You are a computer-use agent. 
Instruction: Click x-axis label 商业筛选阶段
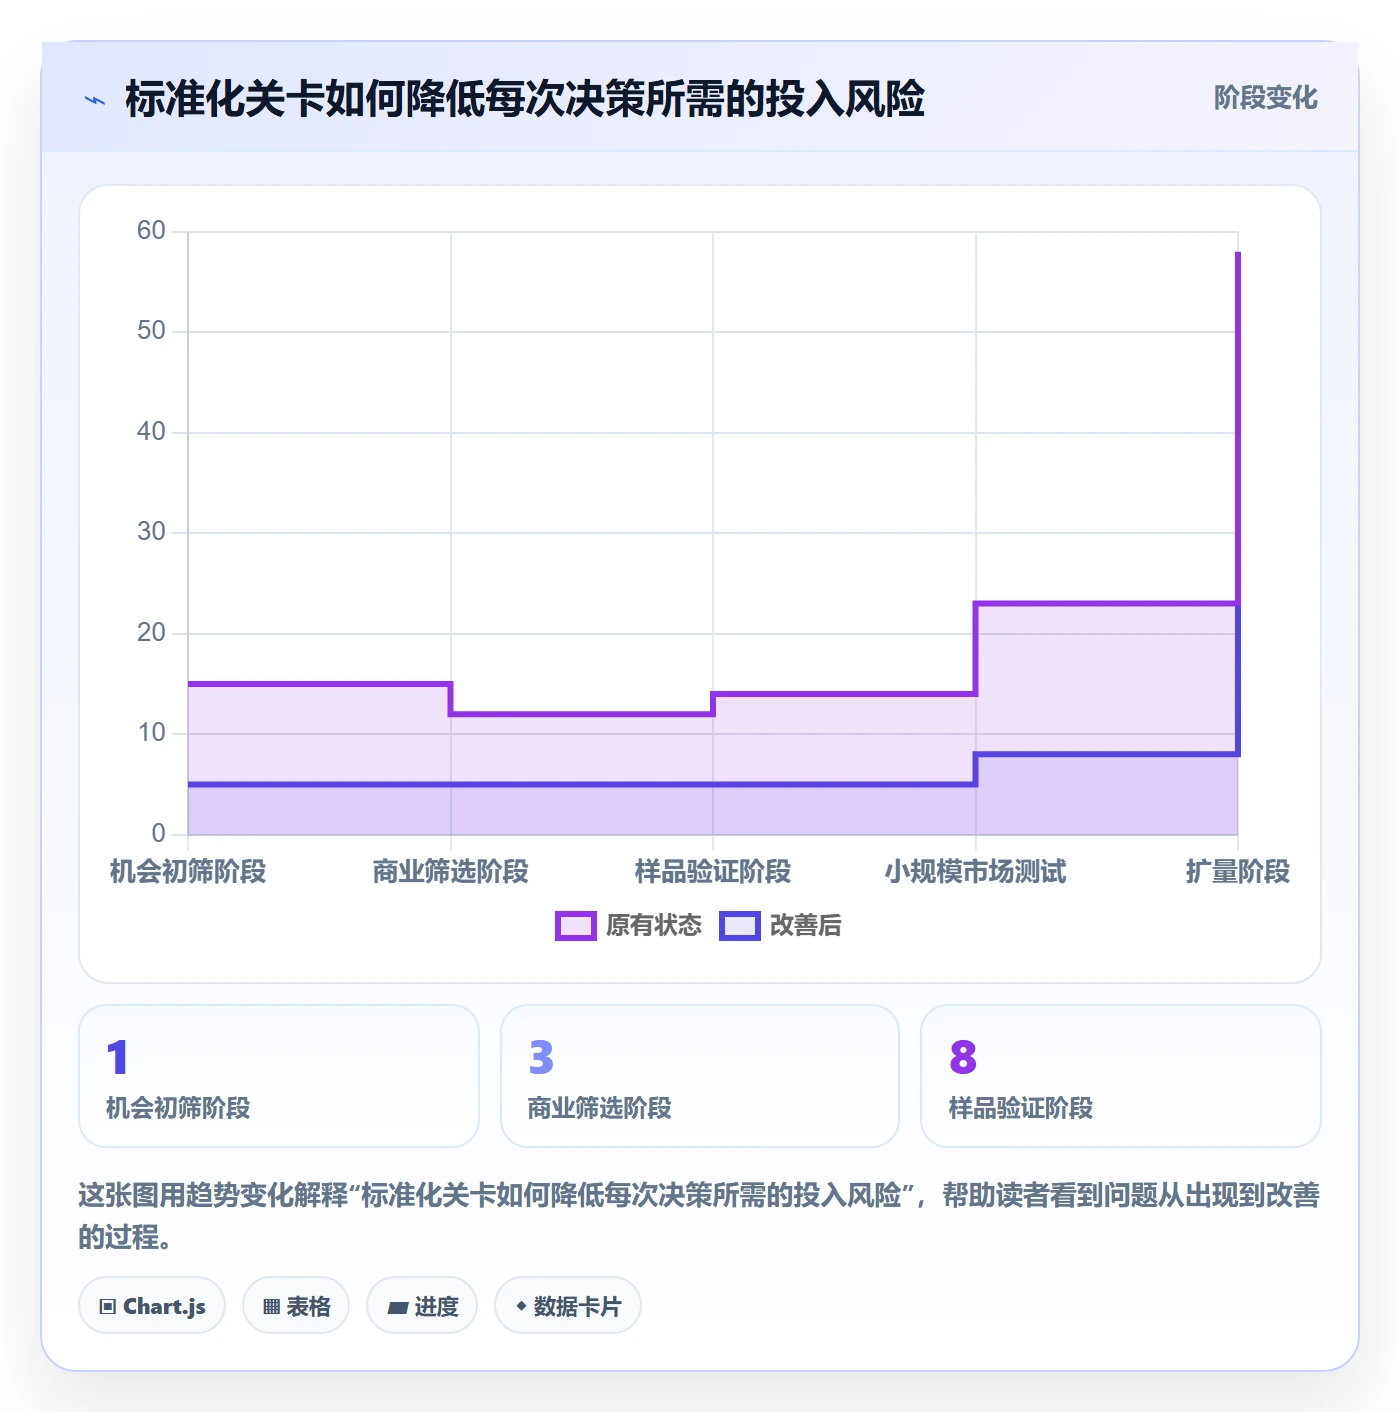[451, 872]
